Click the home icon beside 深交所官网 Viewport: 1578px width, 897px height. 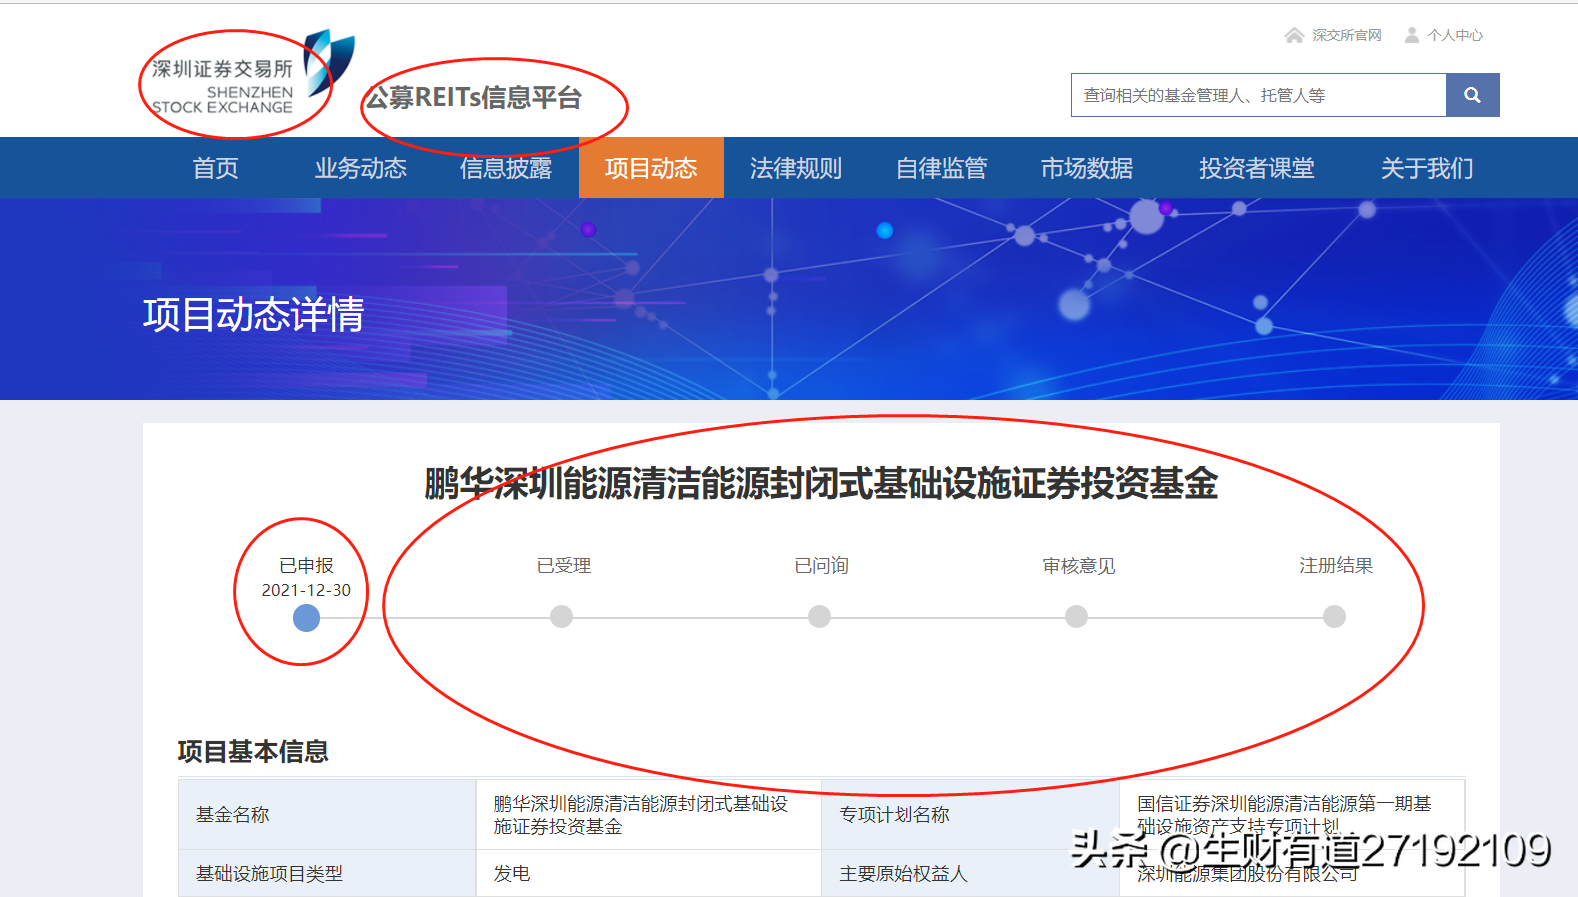[x=1294, y=35]
